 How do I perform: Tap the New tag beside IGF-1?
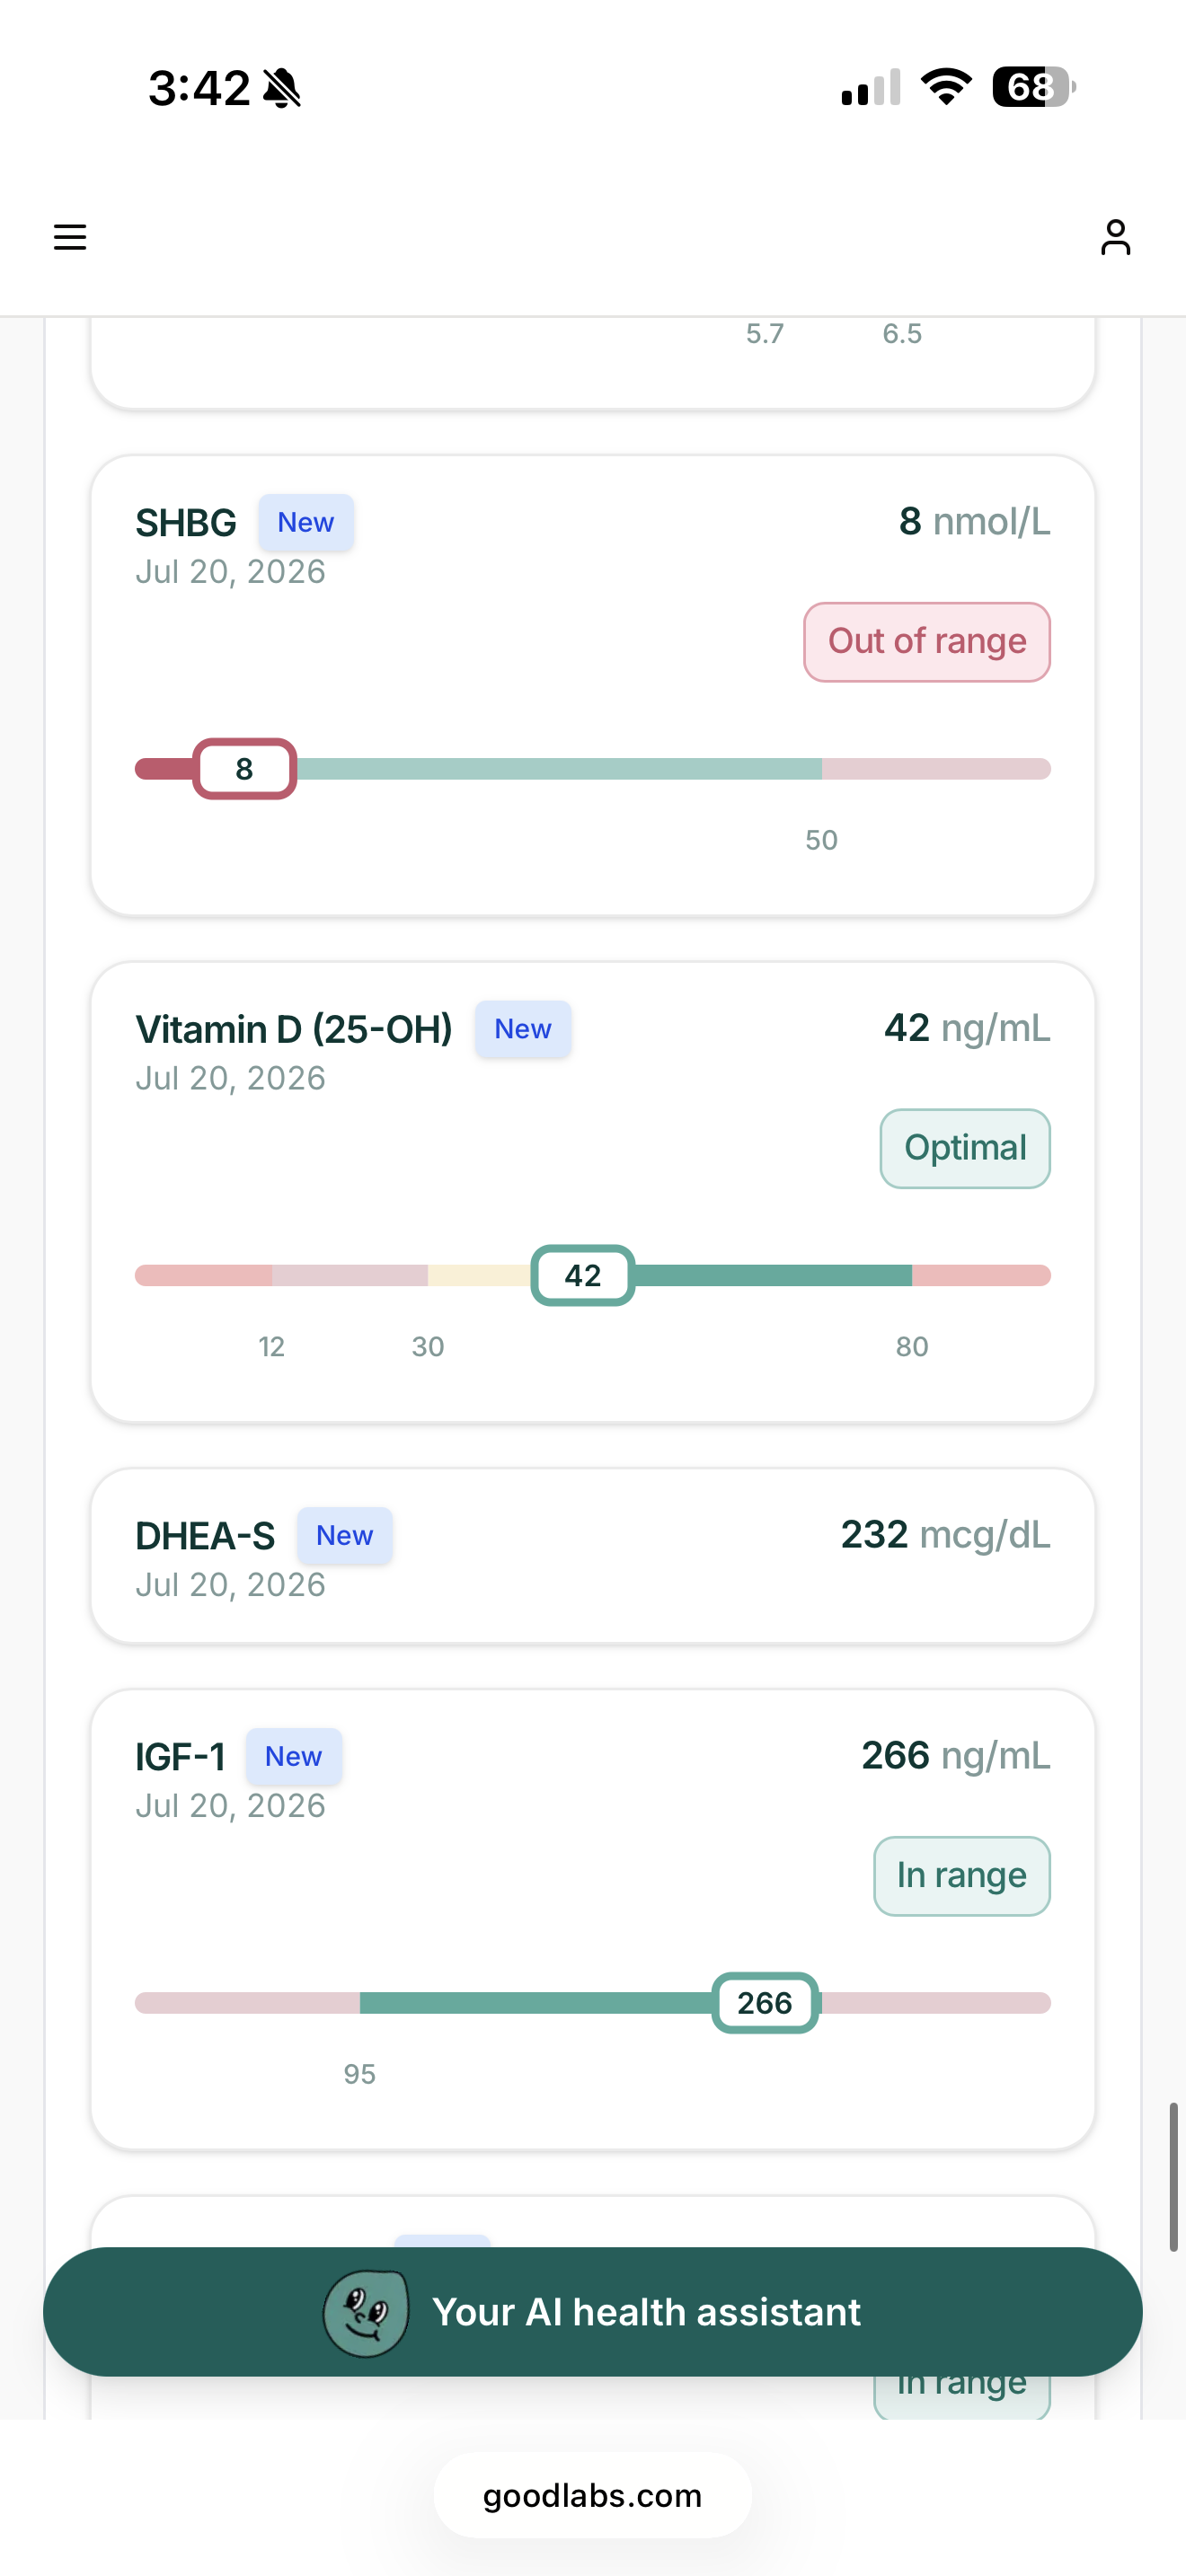pyautogui.click(x=294, y=1757)
